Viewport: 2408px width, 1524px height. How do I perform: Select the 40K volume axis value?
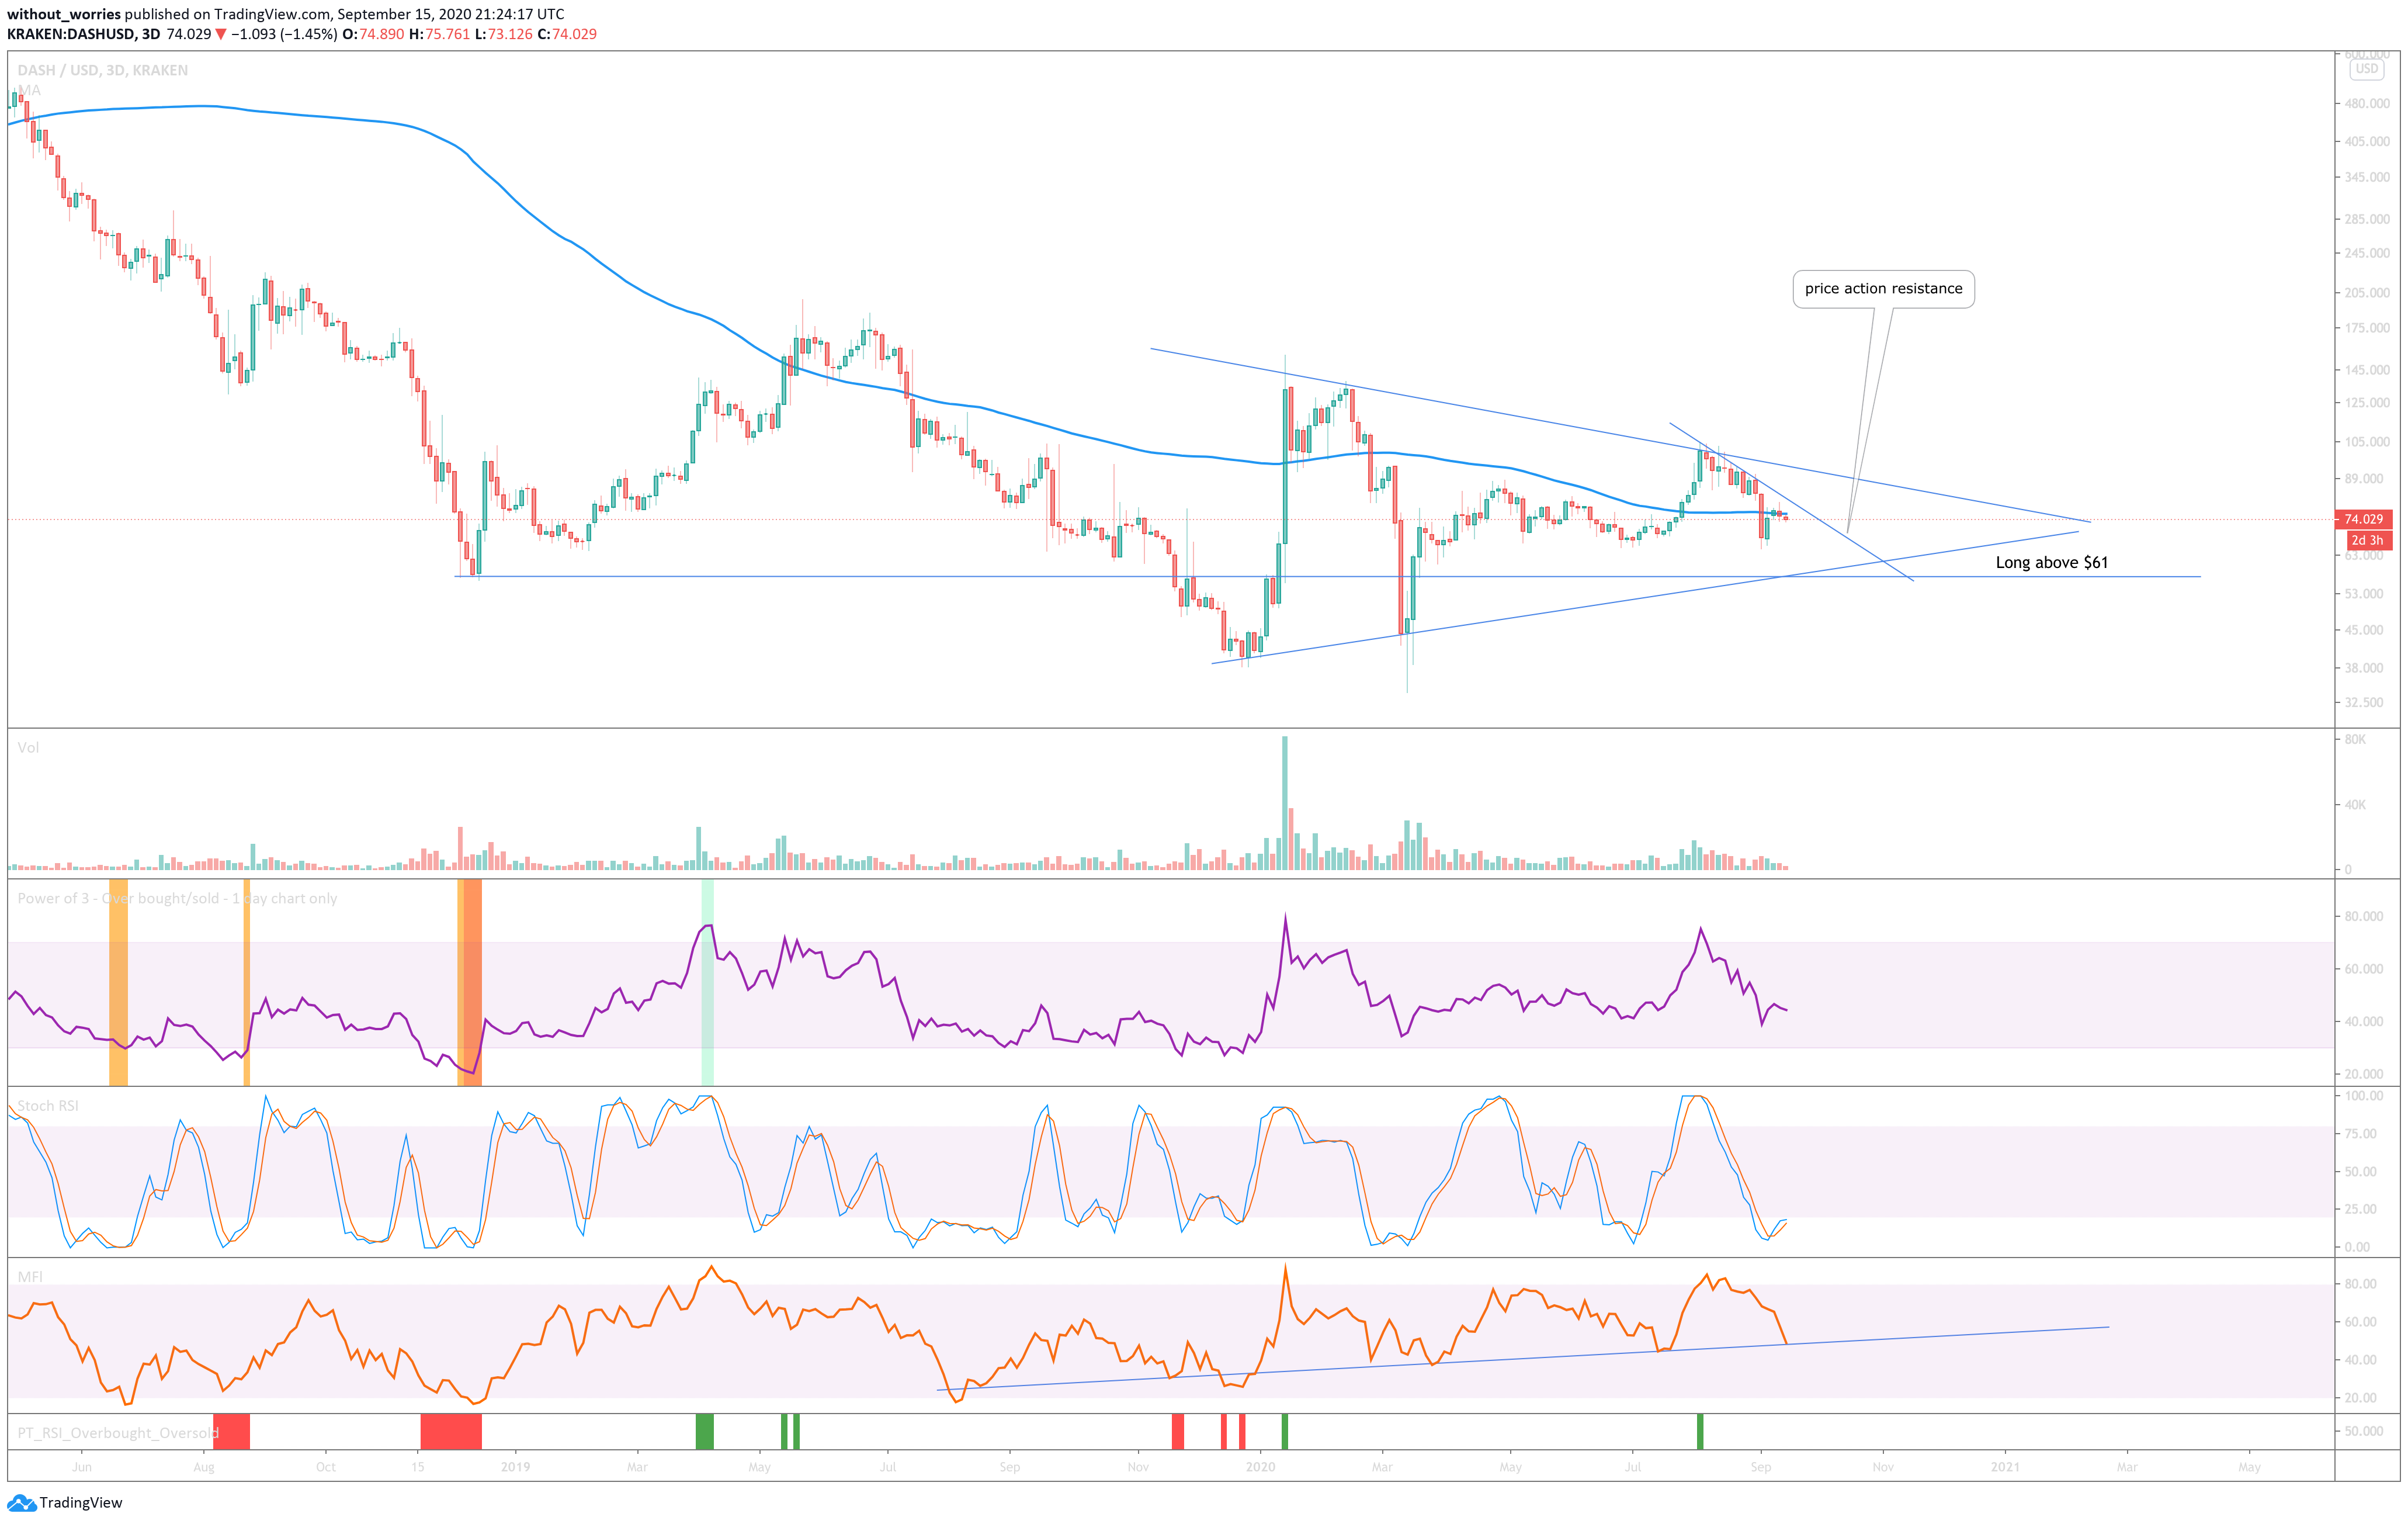[2355, 805]
